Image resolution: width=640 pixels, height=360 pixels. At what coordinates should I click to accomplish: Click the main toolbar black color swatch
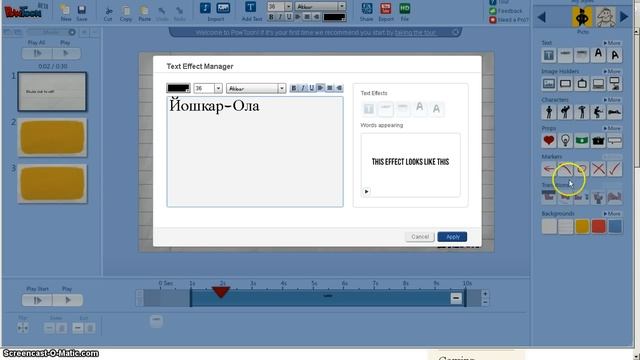click(335, 17)
